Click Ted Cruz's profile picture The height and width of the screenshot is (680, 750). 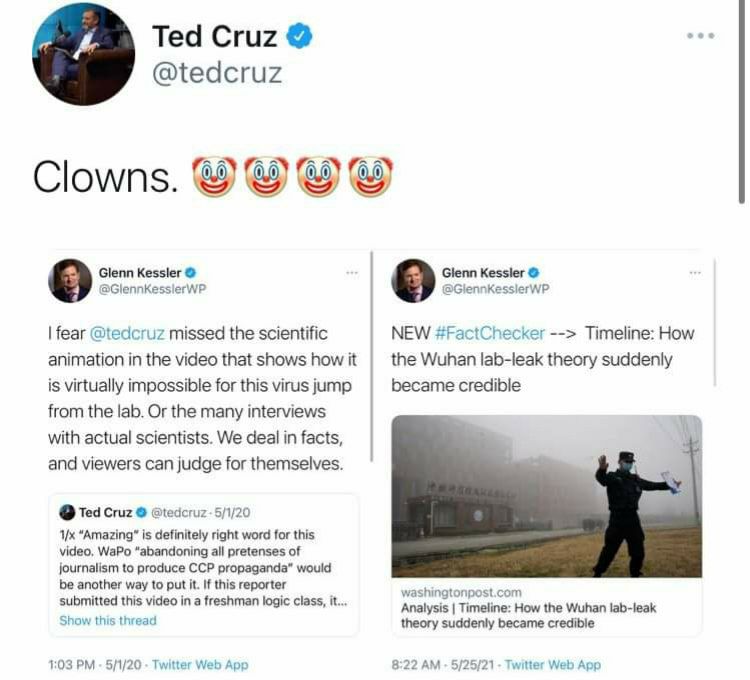(x=84, y=55)
